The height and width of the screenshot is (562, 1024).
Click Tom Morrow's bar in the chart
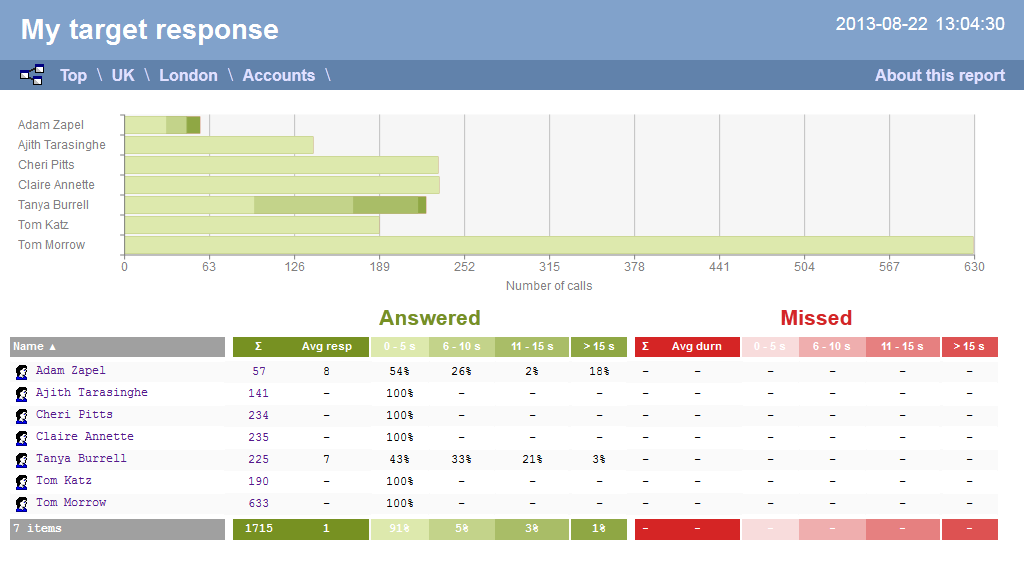(548, 245)
